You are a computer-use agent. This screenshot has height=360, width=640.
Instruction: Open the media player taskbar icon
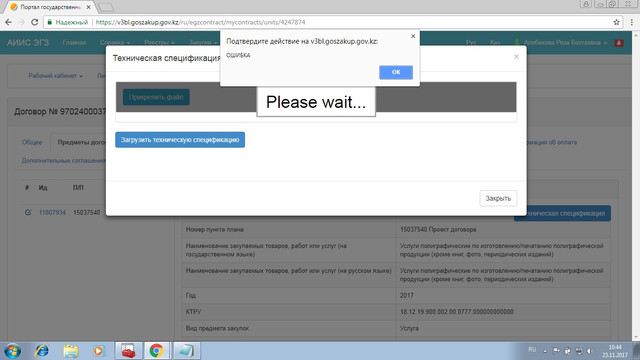(98, 351)
